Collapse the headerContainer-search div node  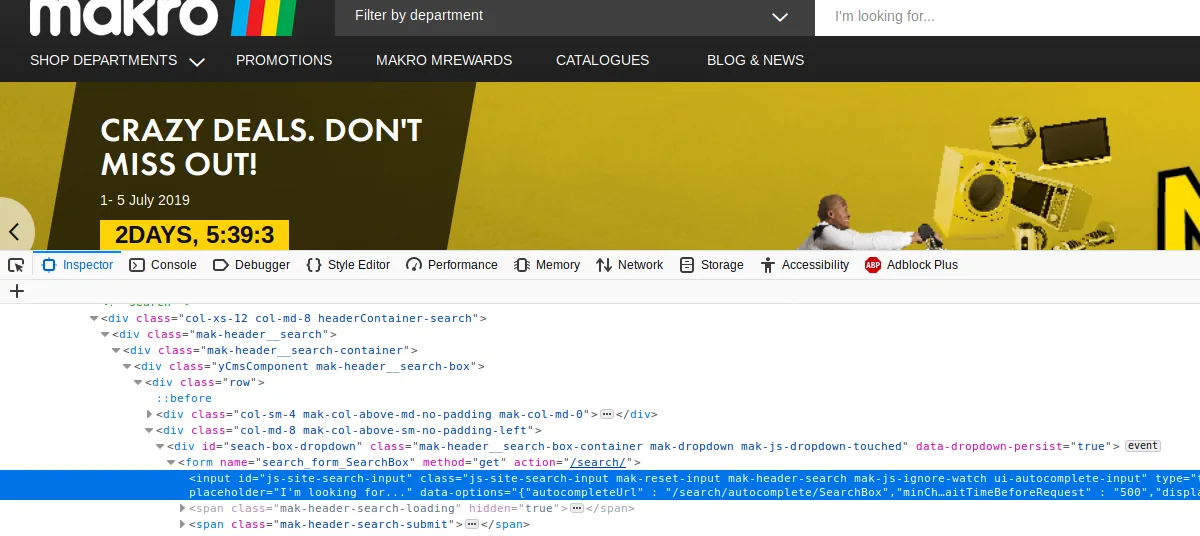94,318
